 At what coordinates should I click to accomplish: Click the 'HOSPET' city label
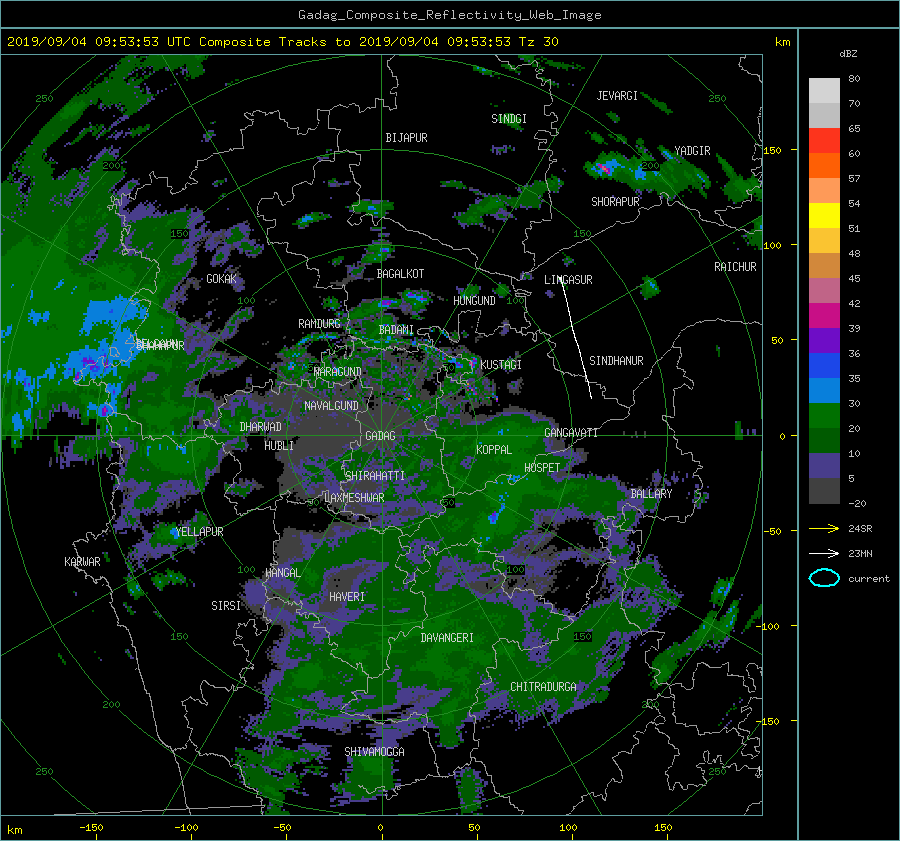pos(542,468)
